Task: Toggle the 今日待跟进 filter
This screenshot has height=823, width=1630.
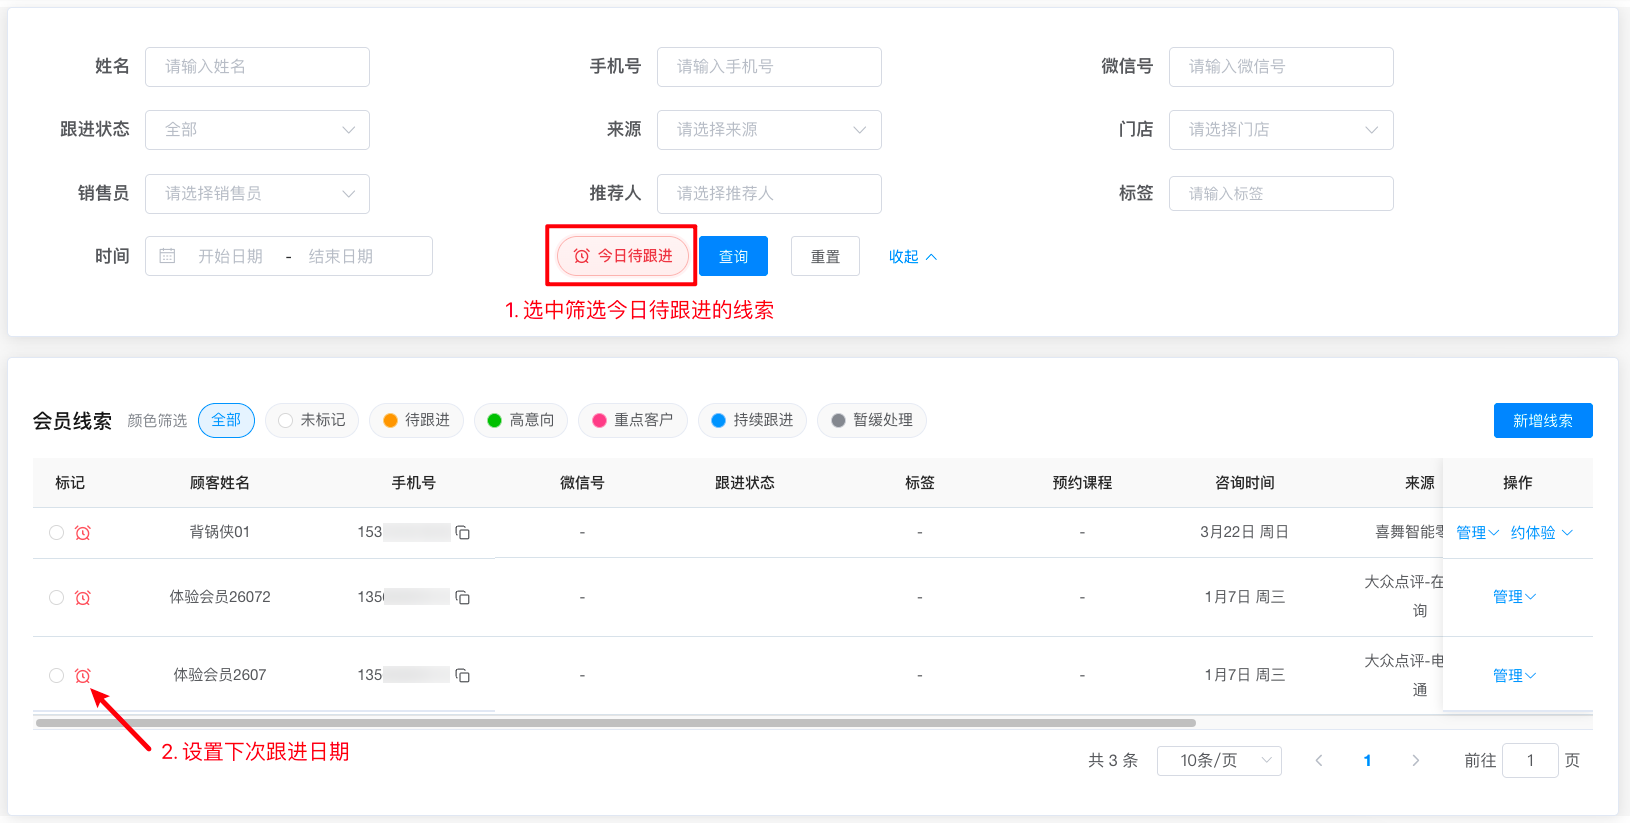Action: click(x=623, y=257)
